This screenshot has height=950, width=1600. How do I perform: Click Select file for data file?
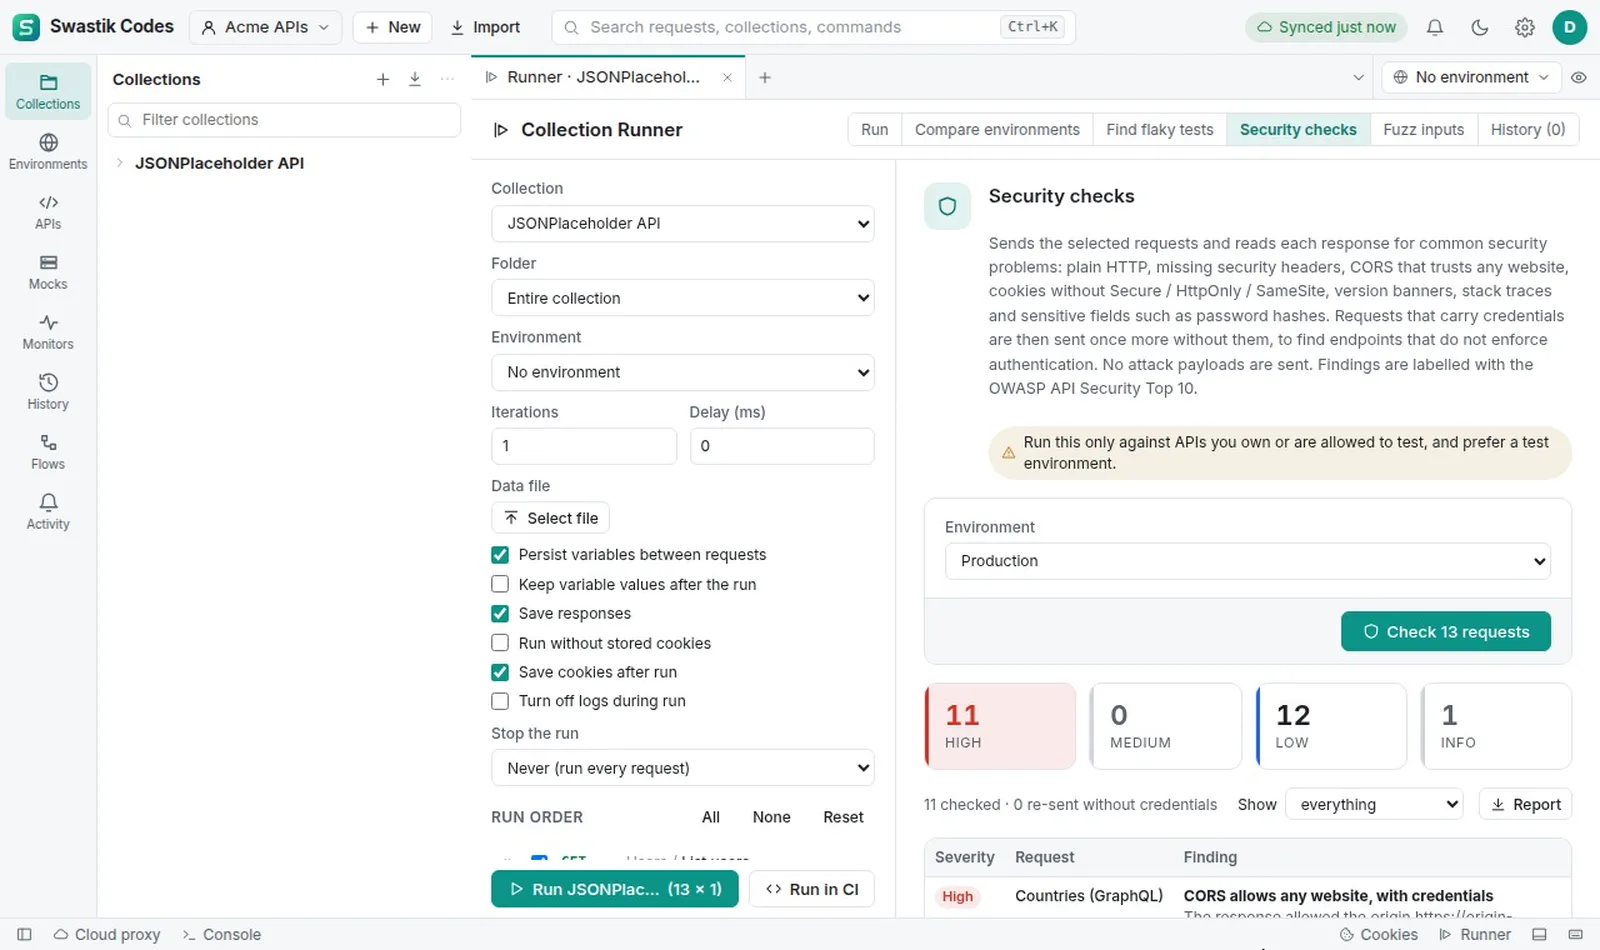pyautogui.click(x=551, y=518)
